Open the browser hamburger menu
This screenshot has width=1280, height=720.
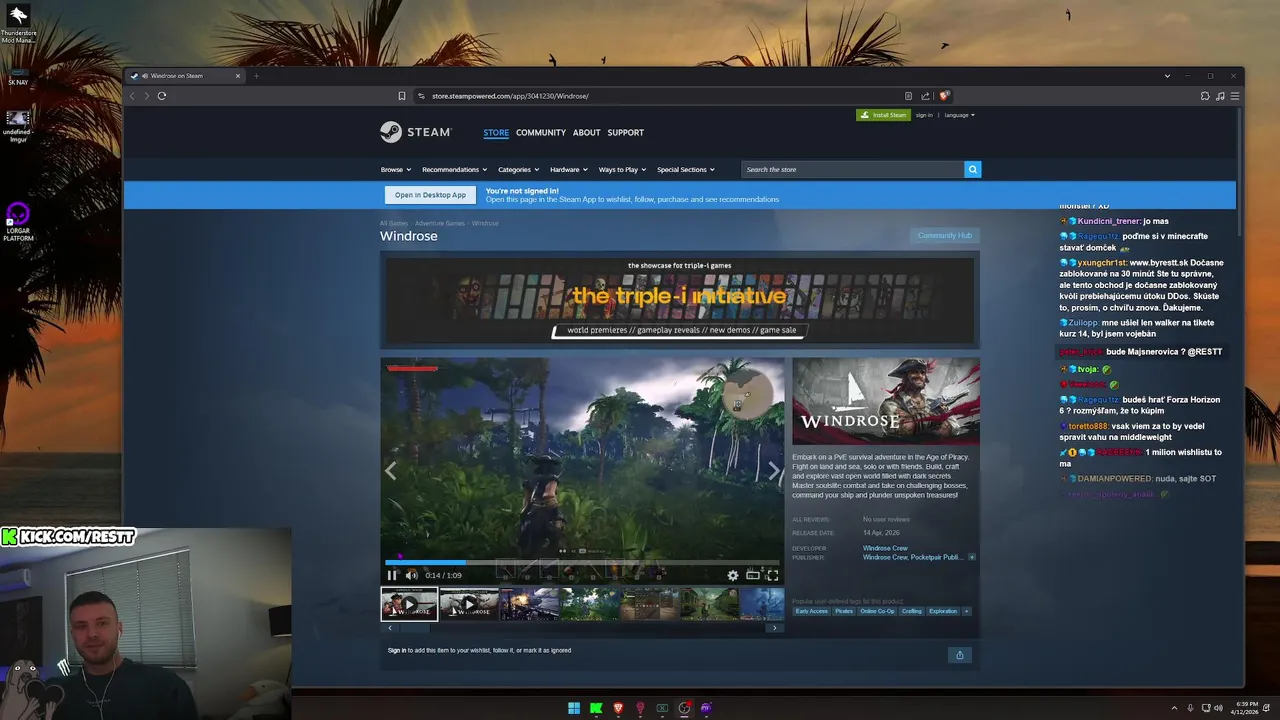click(x=1235, y=96)
